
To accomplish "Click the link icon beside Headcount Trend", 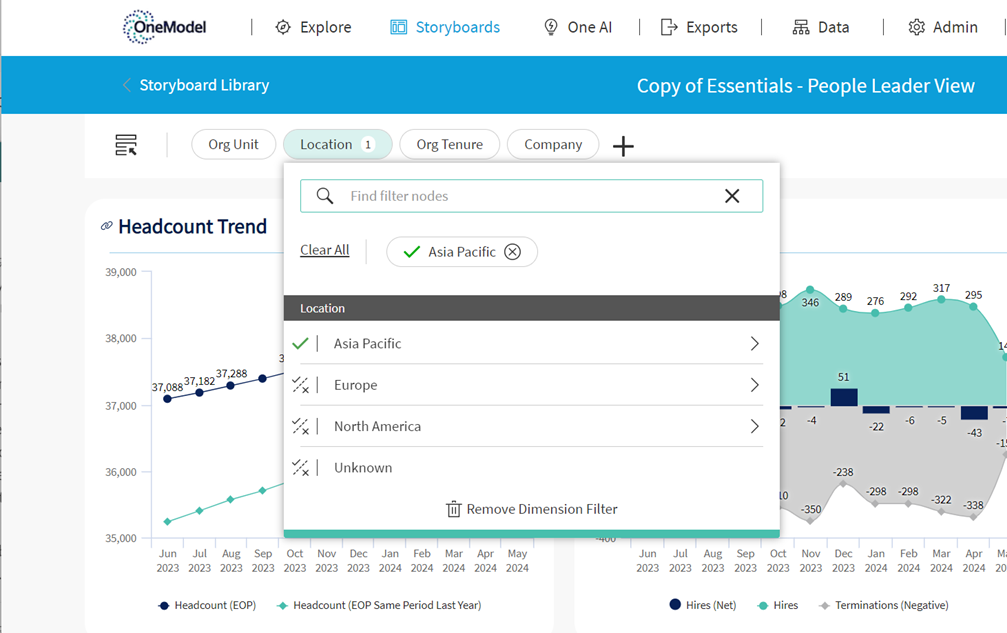I will (107, 227).
